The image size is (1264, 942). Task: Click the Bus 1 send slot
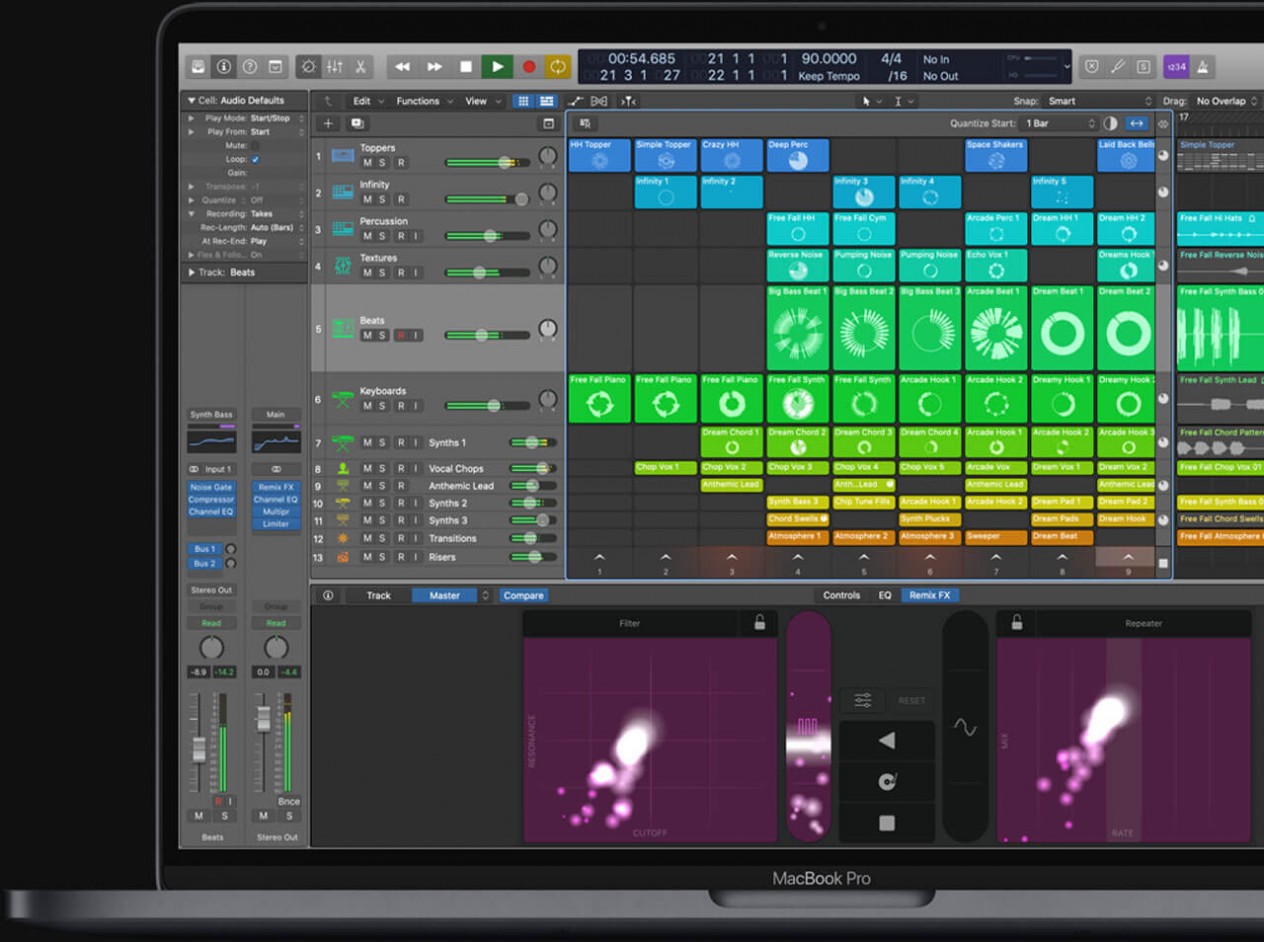tap(204, 549)
